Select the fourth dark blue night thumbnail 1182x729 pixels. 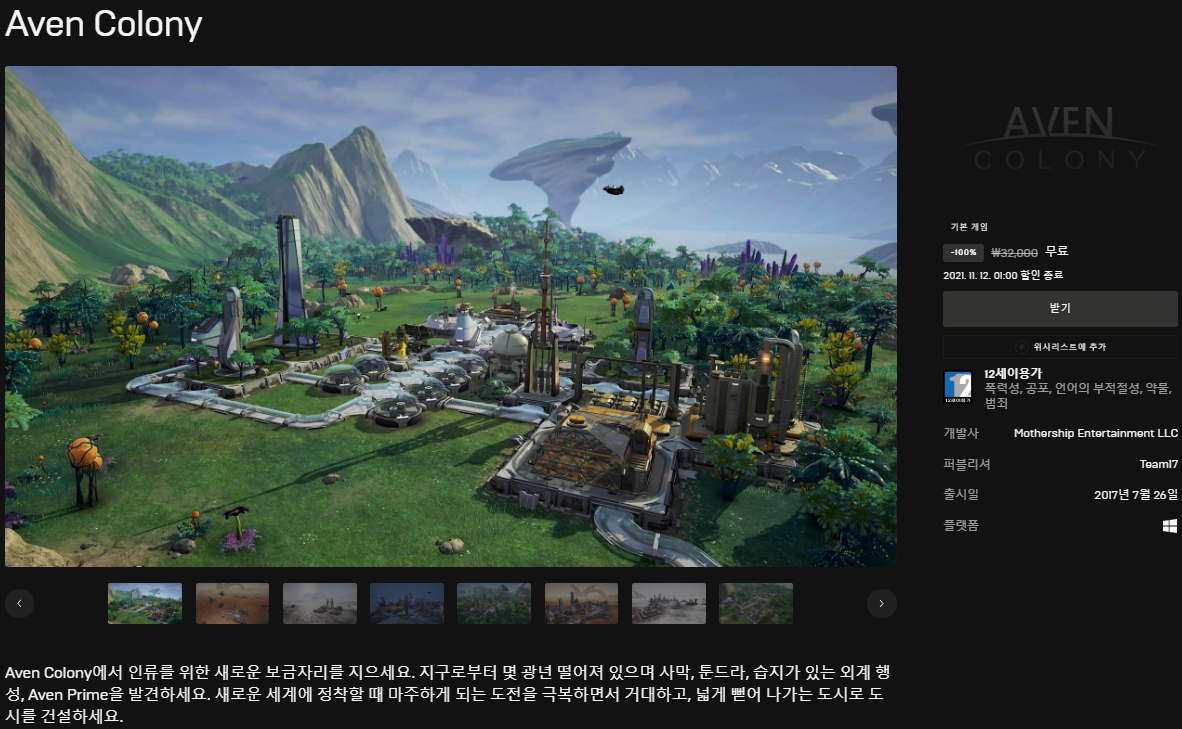click(x=407, y=603)
